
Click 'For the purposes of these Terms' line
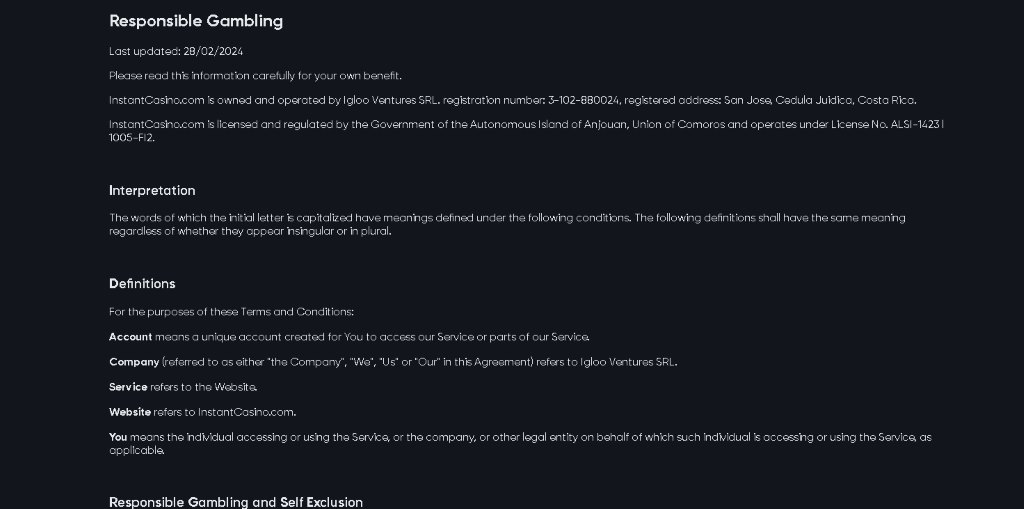point(231,312)
